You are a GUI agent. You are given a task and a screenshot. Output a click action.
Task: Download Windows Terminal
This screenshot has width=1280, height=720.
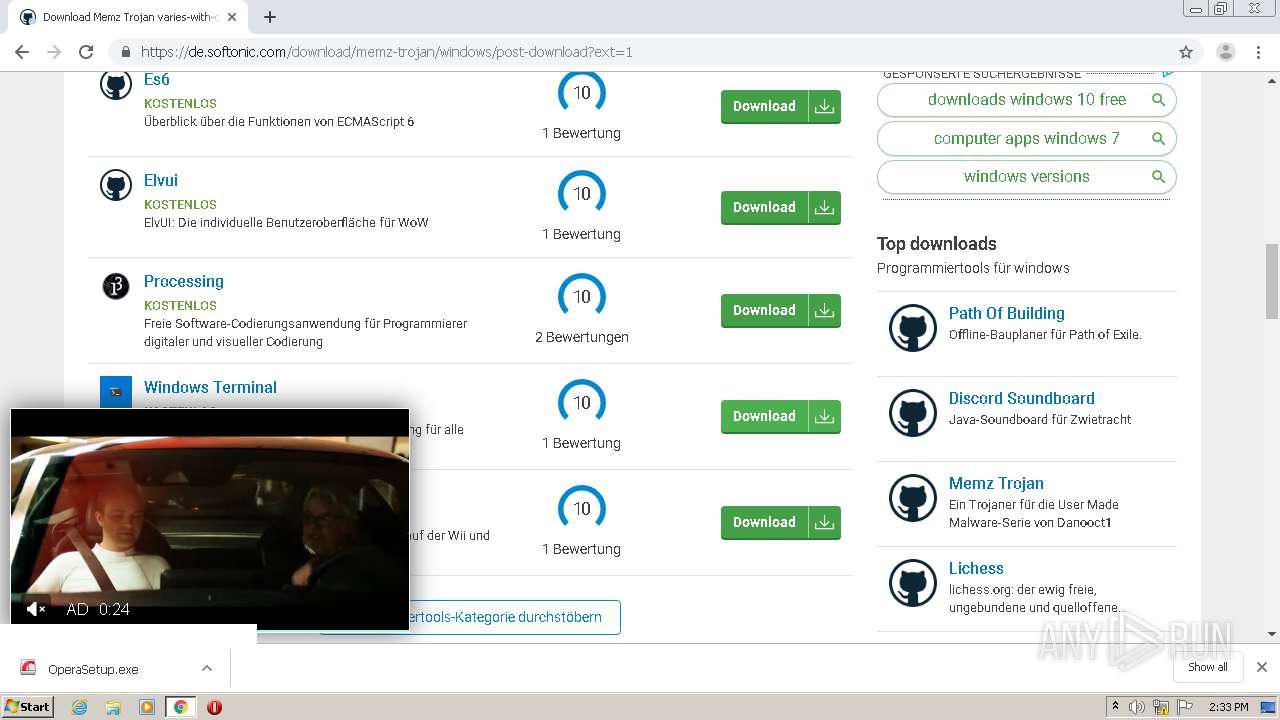(x=780, y=416)
